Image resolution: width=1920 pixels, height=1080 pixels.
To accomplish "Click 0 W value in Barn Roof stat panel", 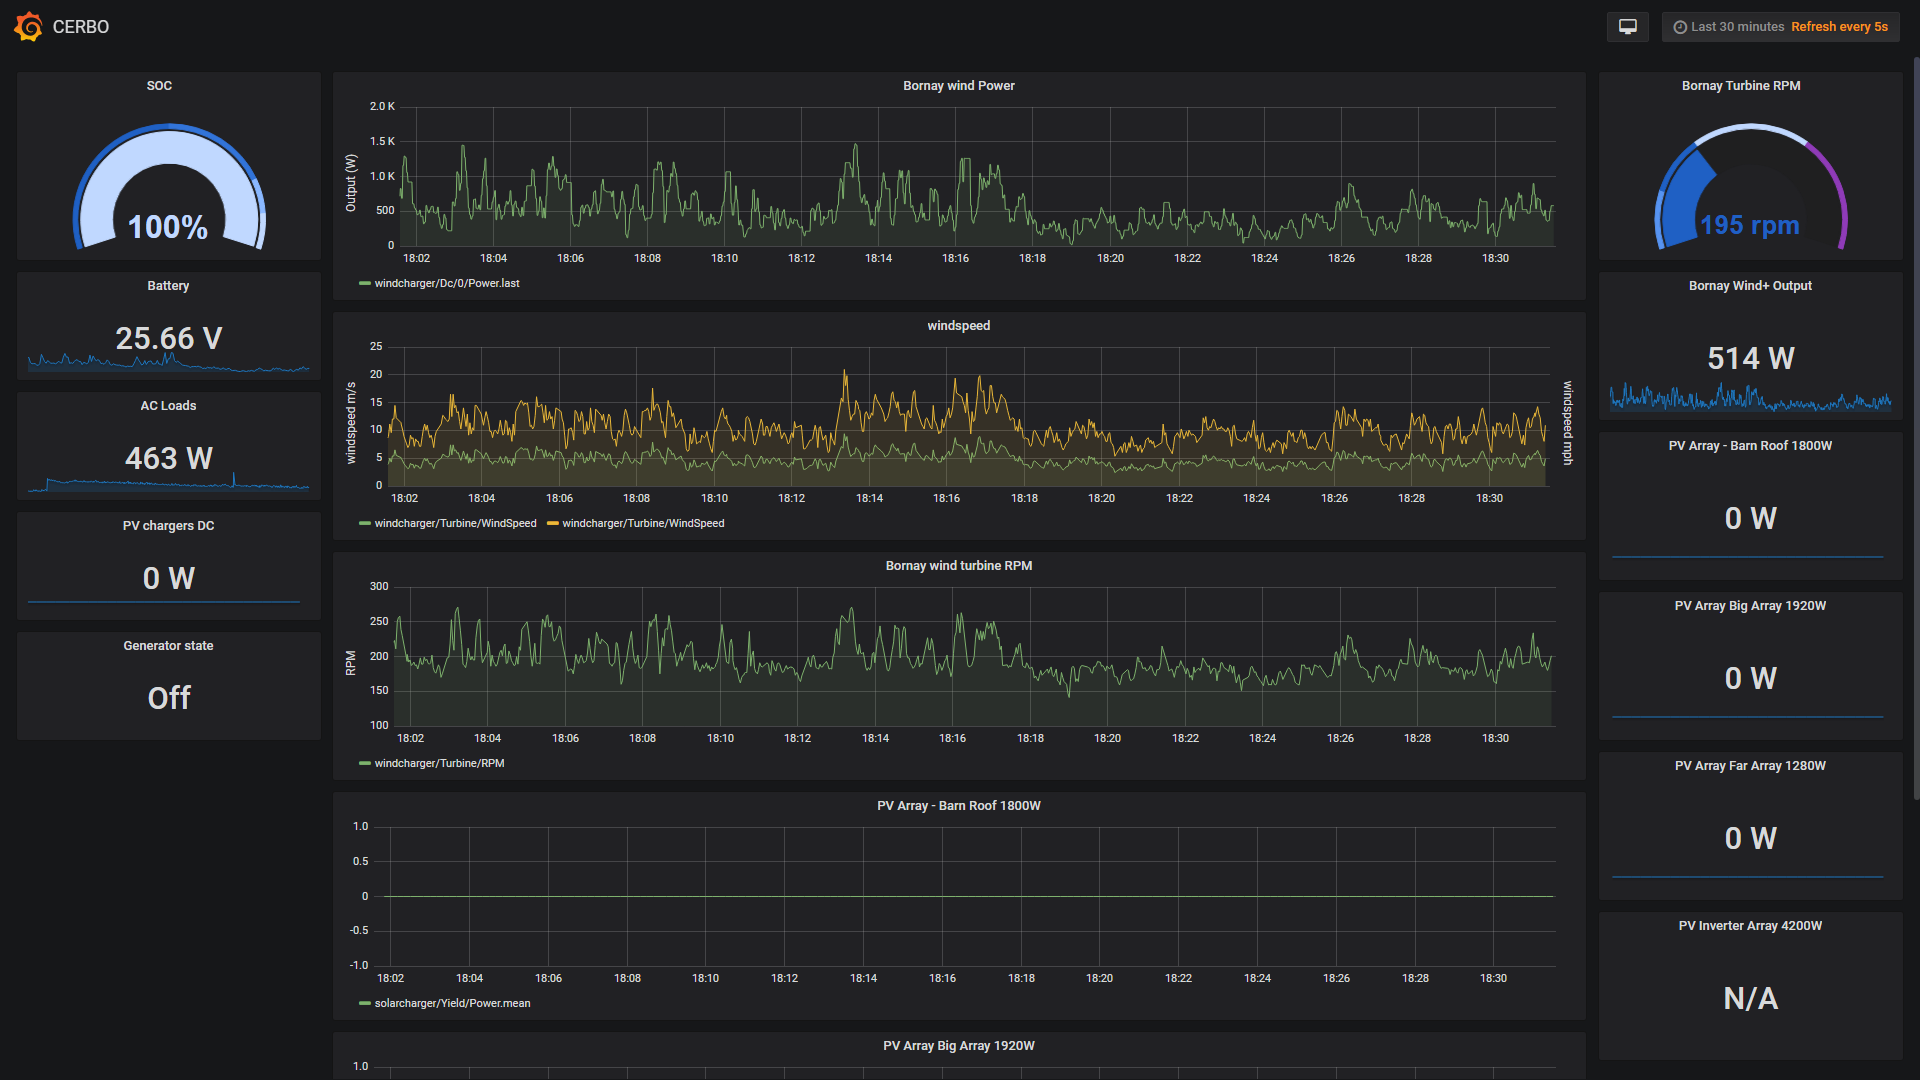I will pos(1750,518).
